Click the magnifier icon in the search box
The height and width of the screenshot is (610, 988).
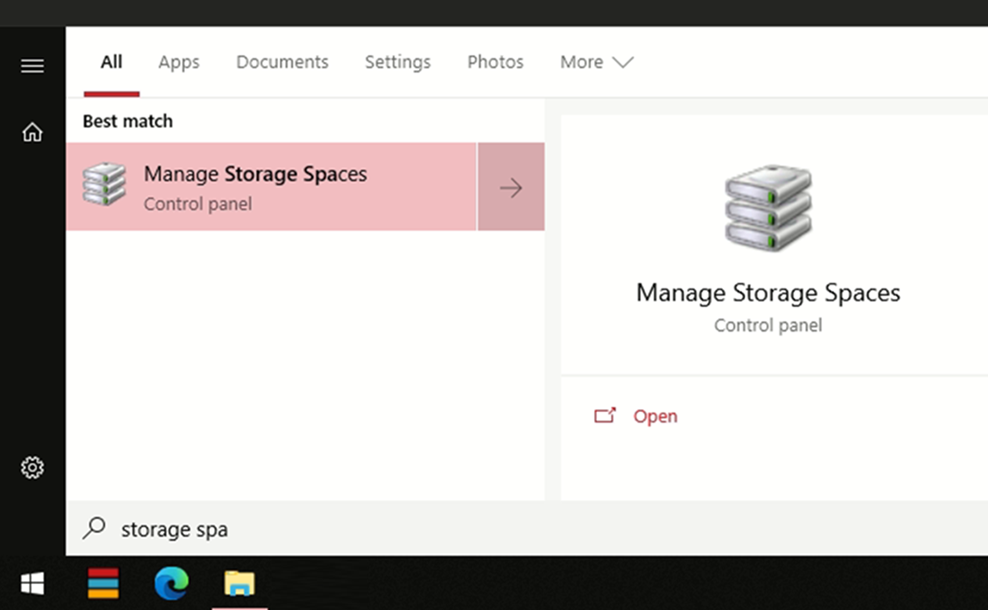tap(95, 528)
